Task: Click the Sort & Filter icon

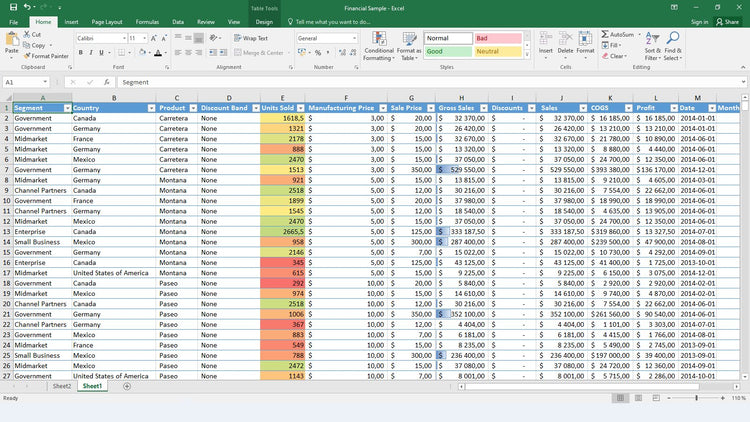Action: coord(652,38)
